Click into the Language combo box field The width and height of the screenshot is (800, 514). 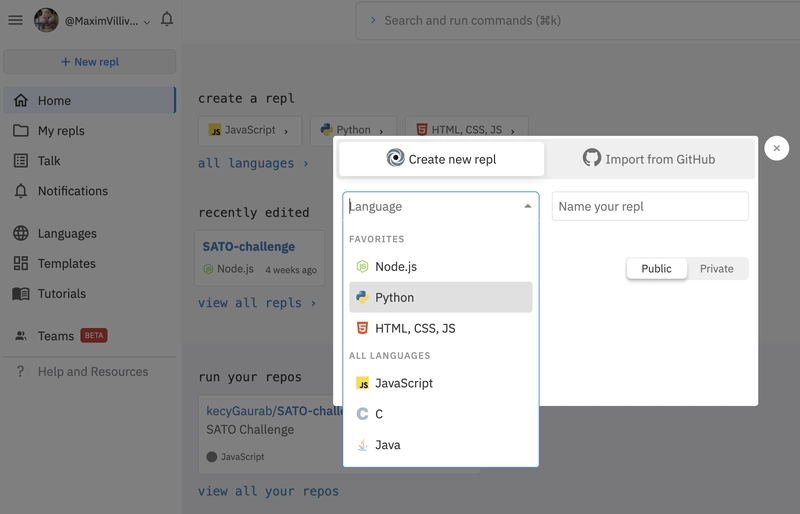[441, 206]
